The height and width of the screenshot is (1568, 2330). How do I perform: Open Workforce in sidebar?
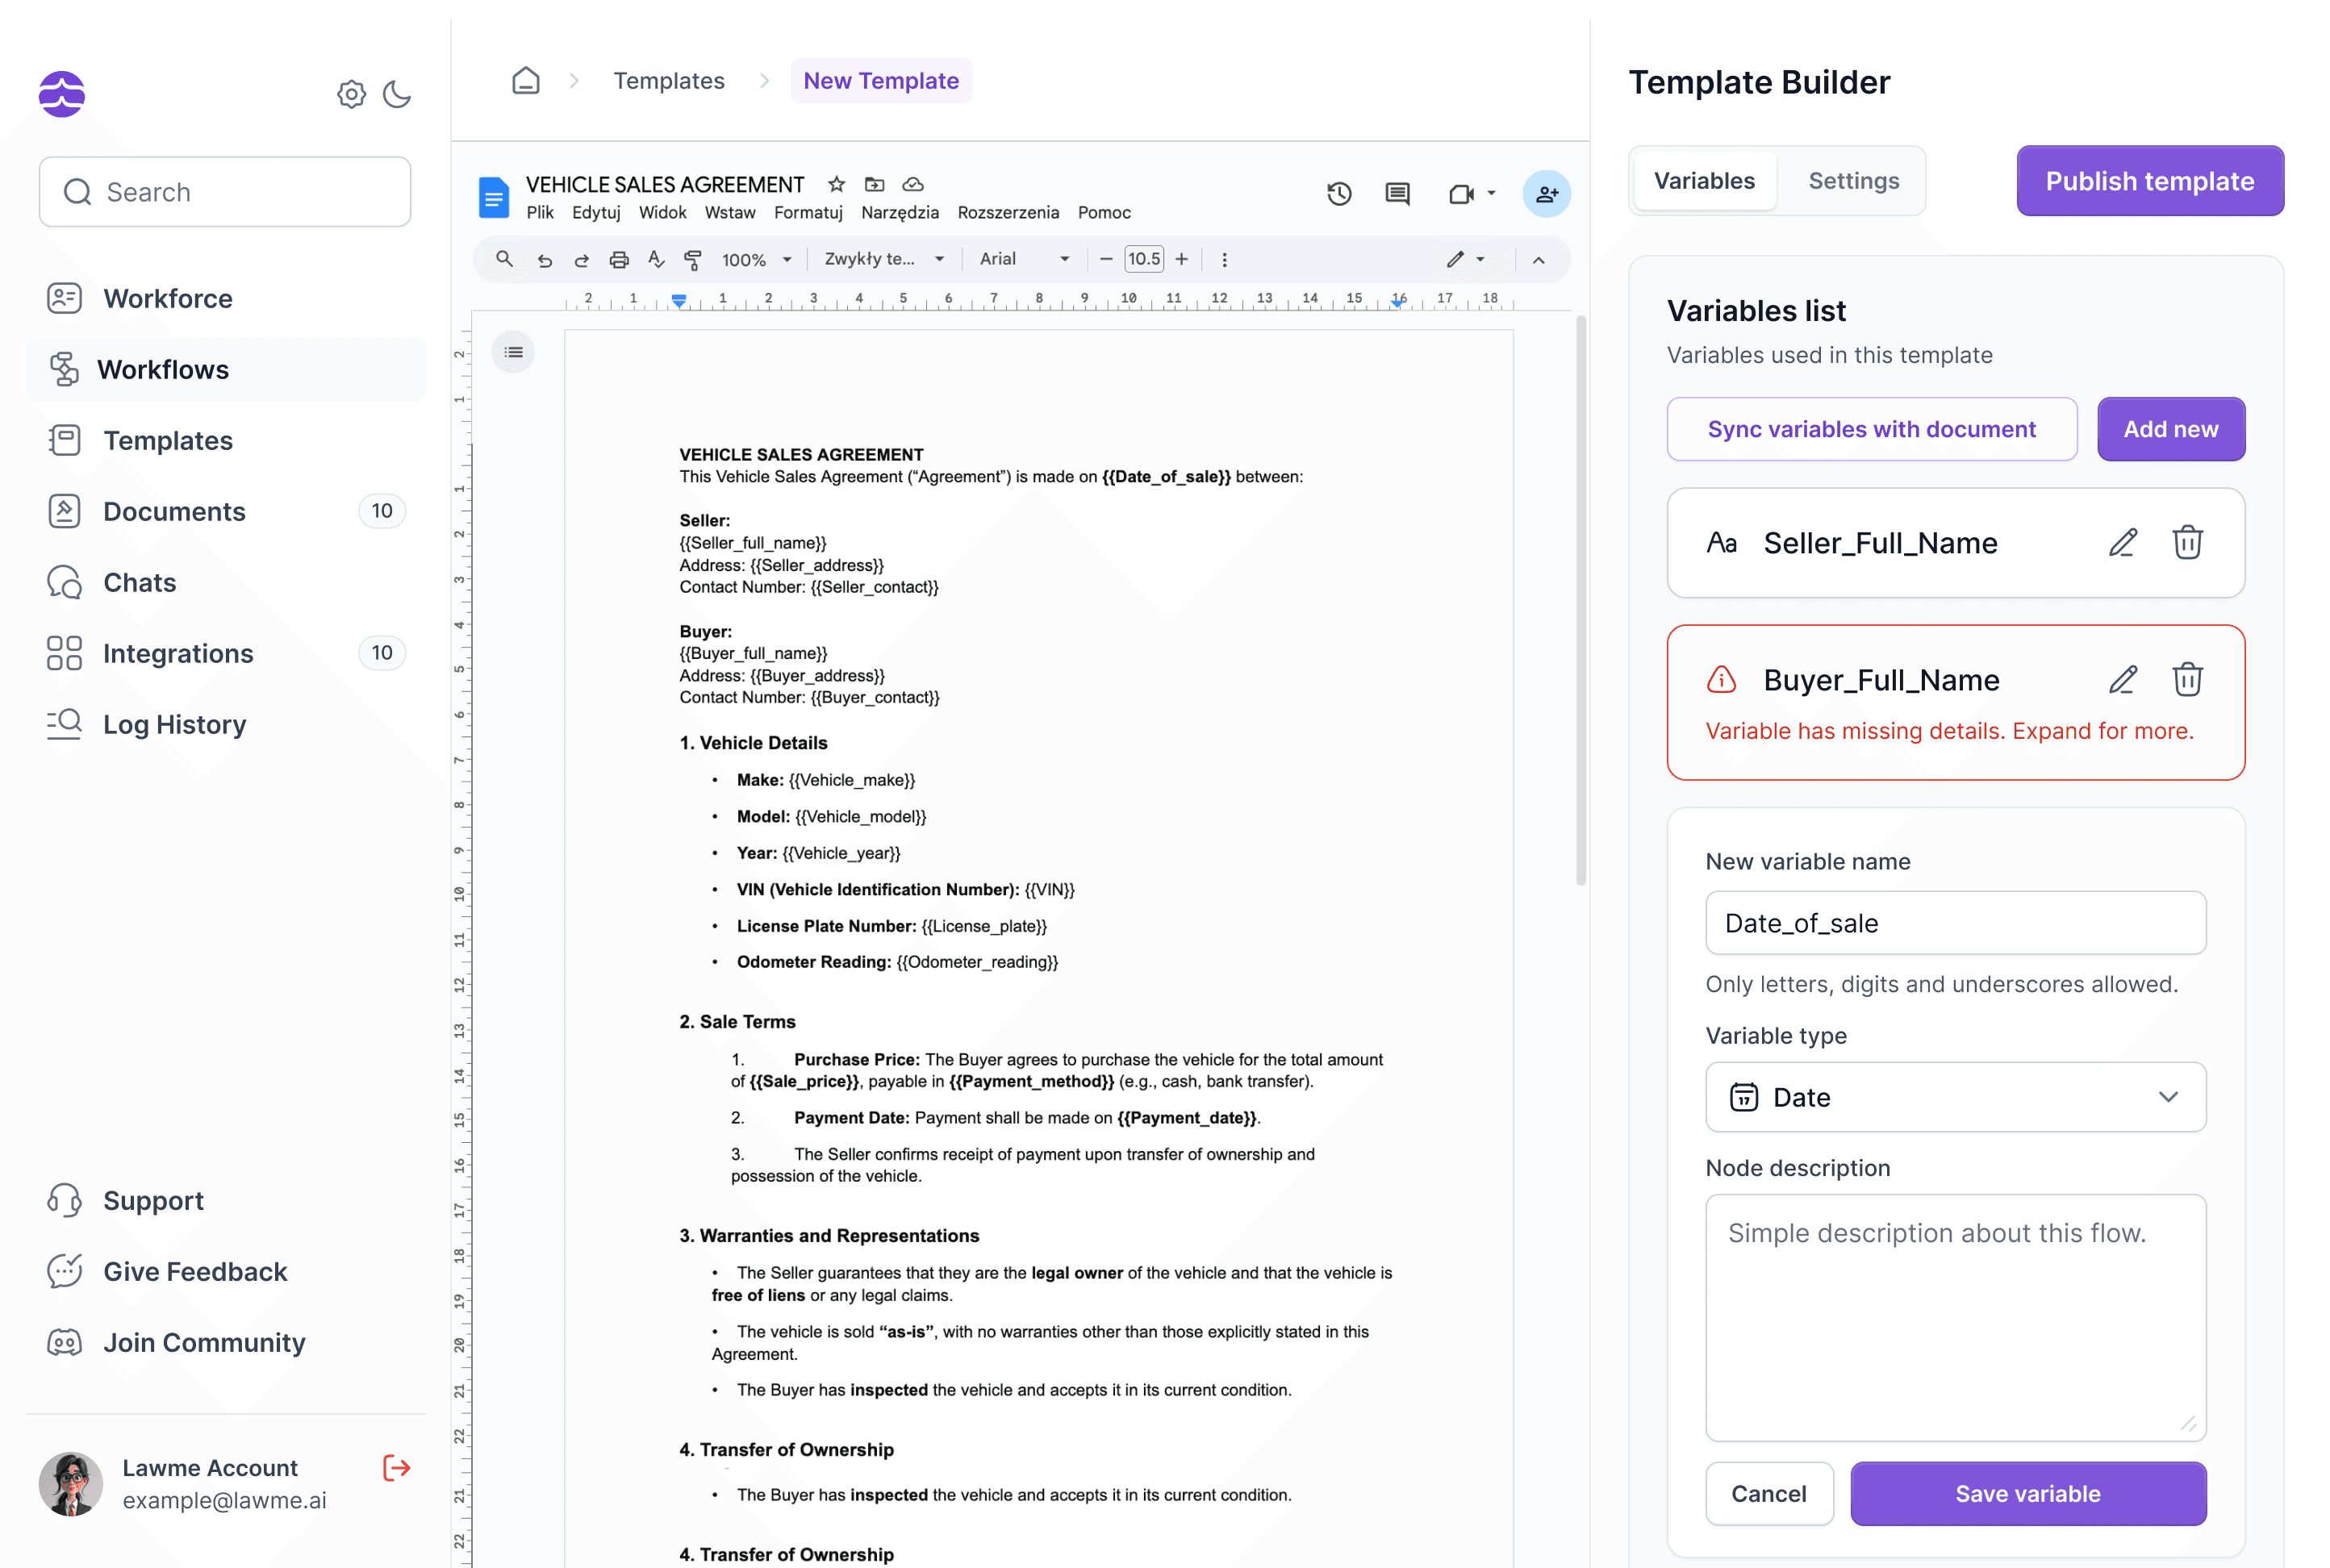click(226, 298)
